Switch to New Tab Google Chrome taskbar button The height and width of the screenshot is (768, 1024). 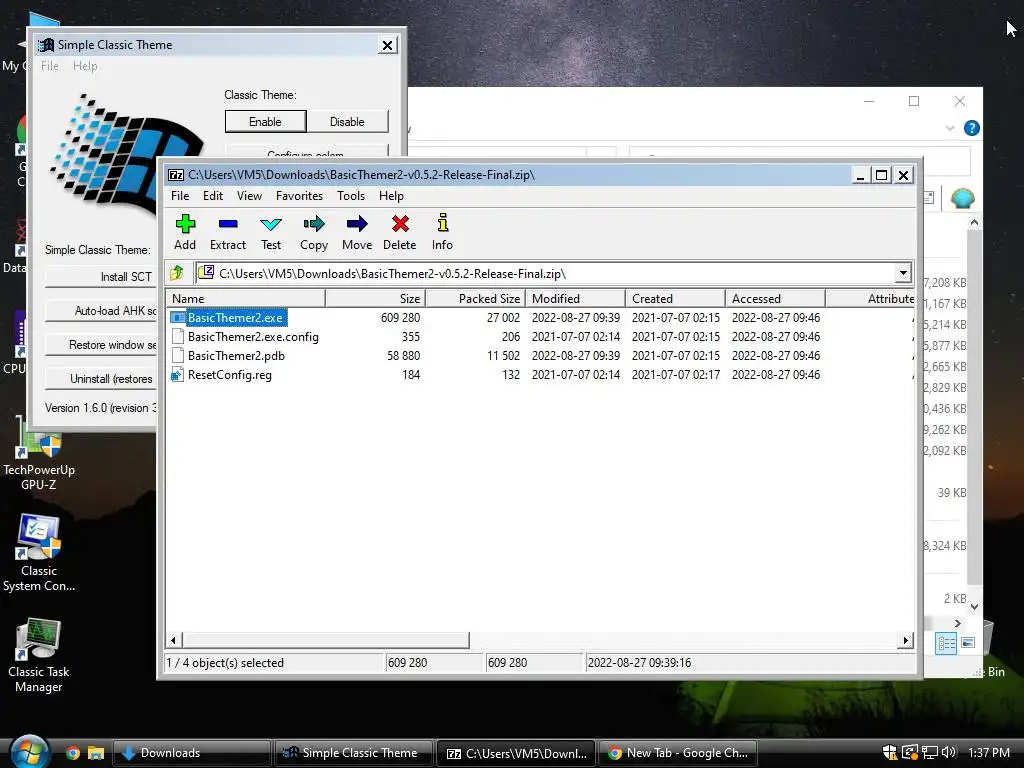(678, 753)
